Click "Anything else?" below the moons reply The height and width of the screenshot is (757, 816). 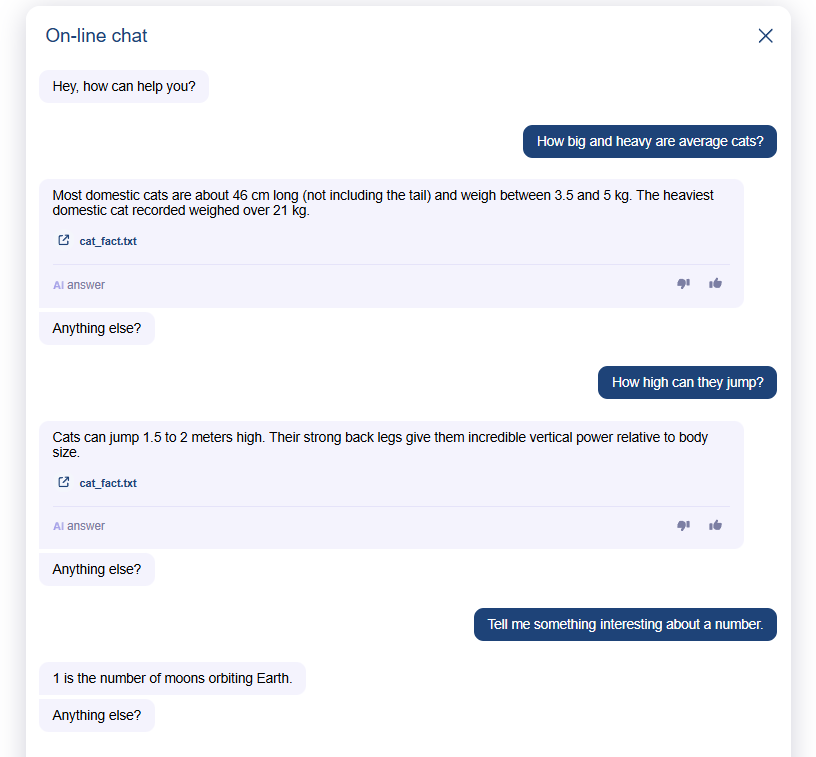(97, 715)
